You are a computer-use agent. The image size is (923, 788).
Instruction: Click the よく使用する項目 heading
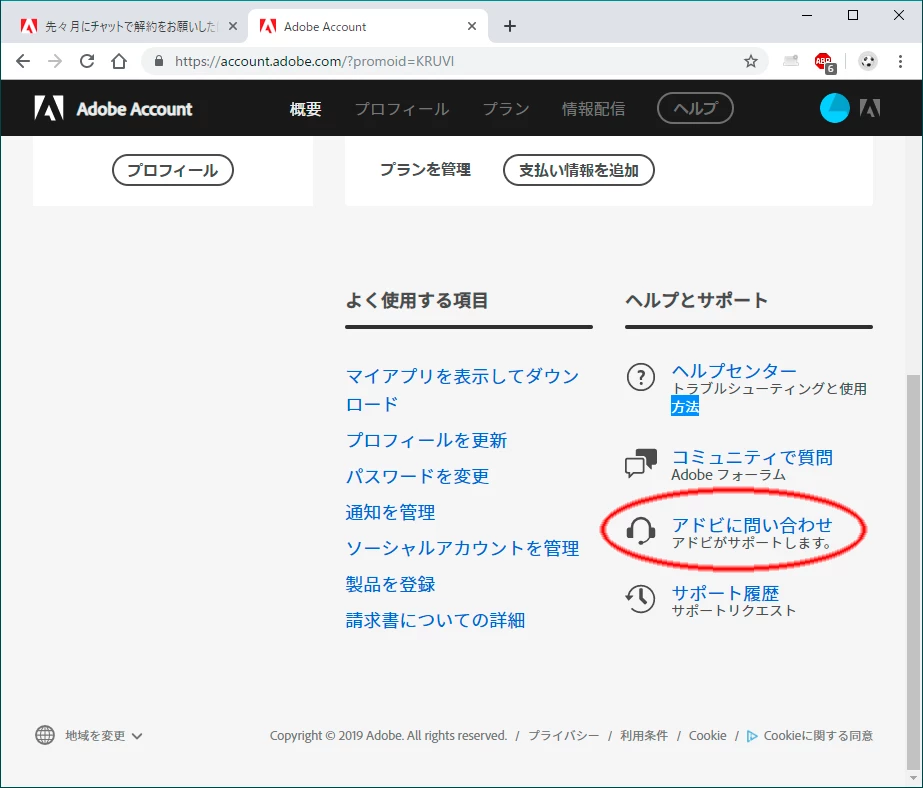pos(417,300)
